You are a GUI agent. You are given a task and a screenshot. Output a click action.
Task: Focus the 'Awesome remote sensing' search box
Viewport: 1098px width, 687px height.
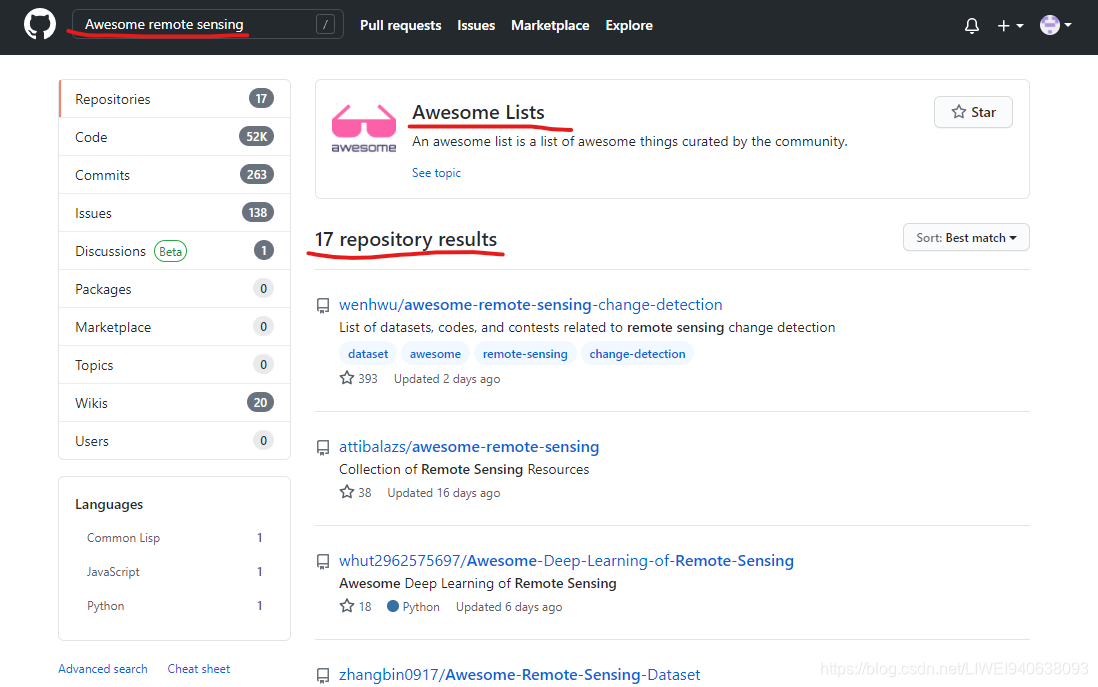point(207,25)
